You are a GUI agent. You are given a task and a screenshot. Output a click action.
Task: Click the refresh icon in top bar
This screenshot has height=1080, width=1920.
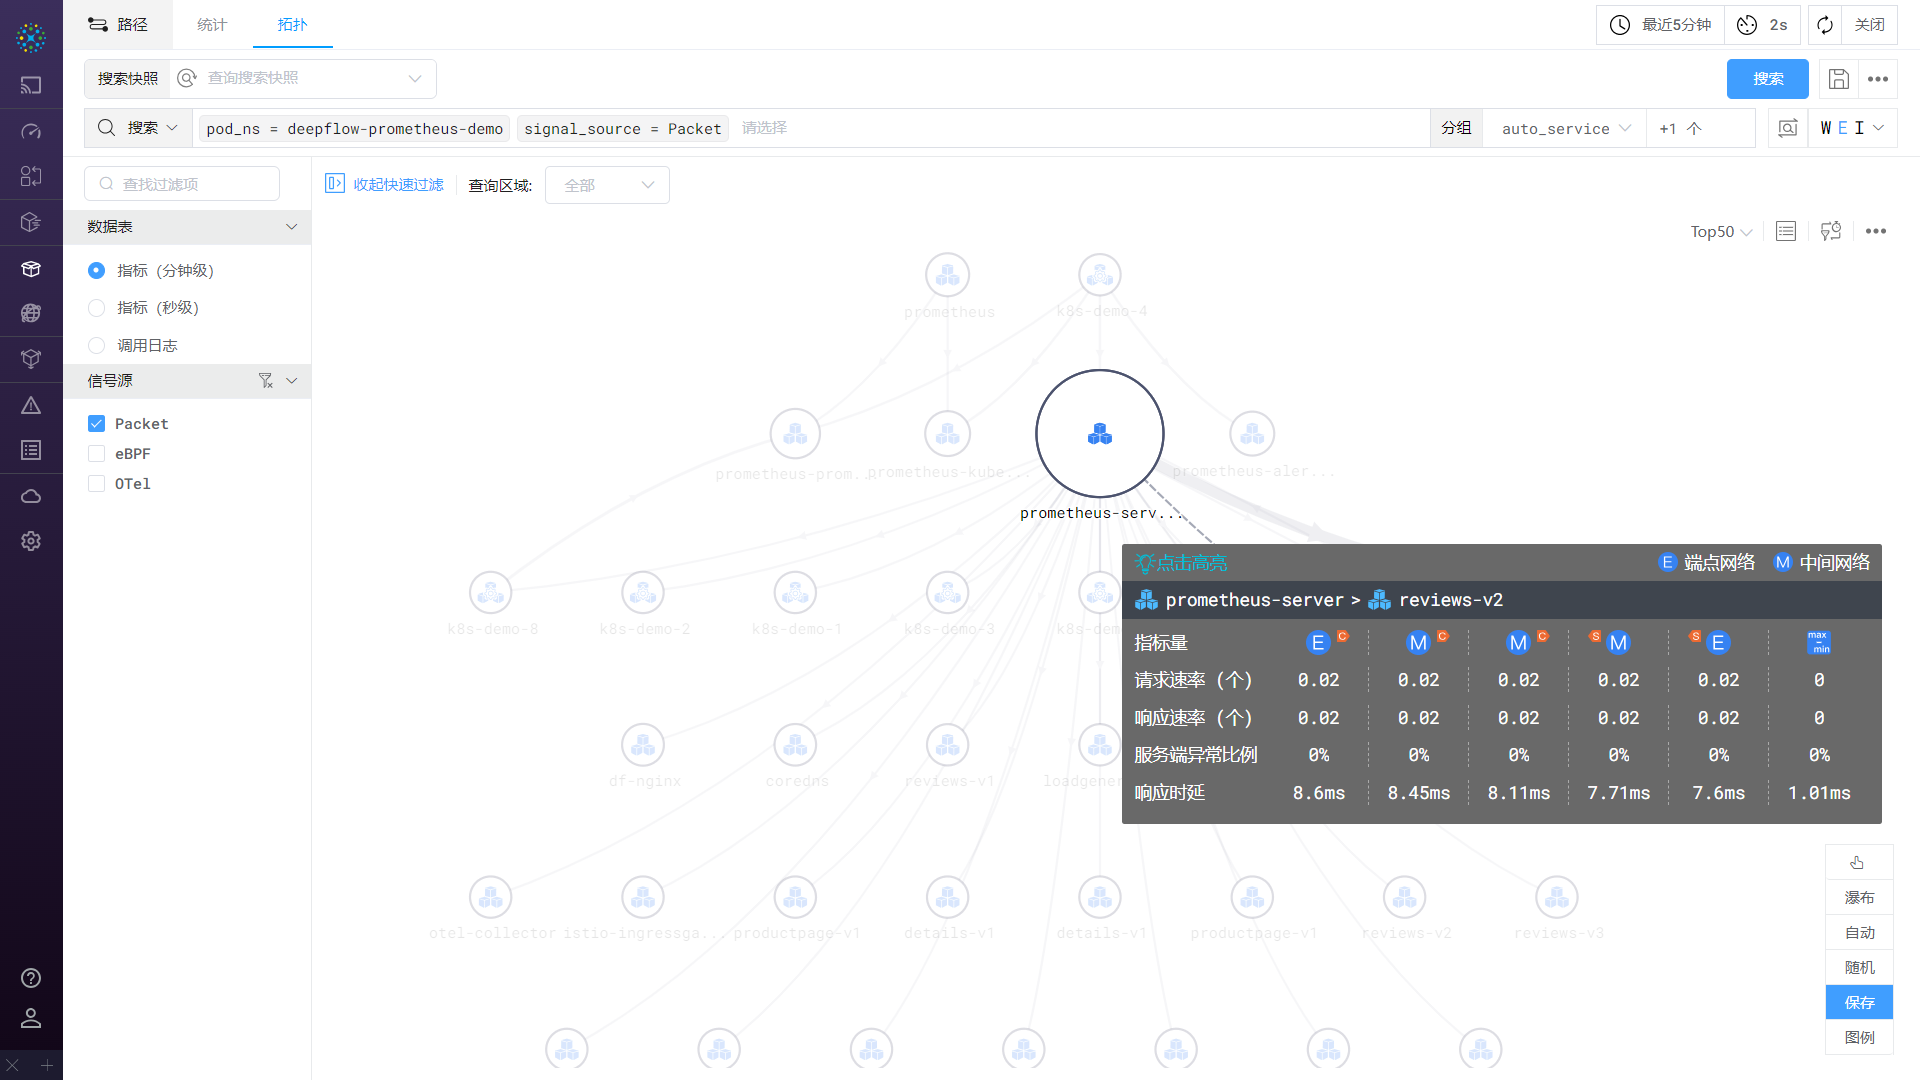1825,25
